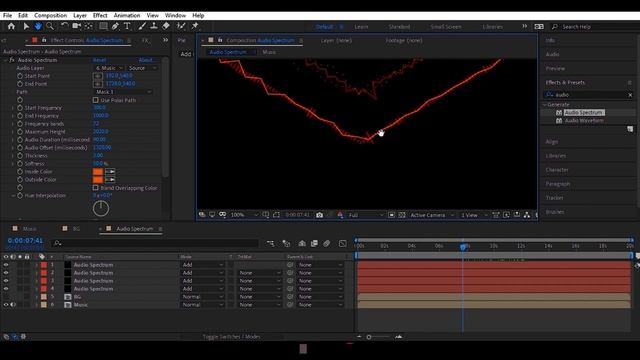
Task: Click the Inside Color orange swatch
Action: [x=98, y=171]
